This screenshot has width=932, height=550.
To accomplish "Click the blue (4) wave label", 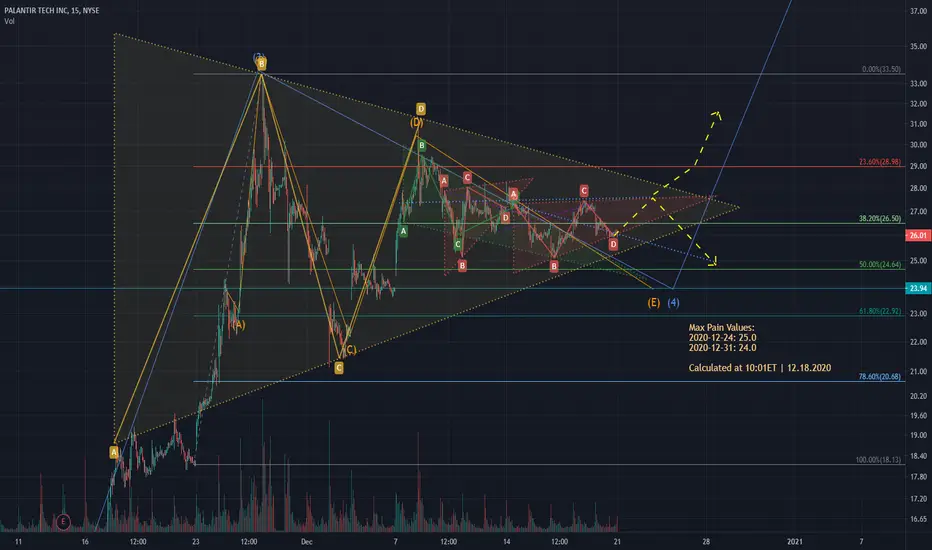I will [673, 303].
